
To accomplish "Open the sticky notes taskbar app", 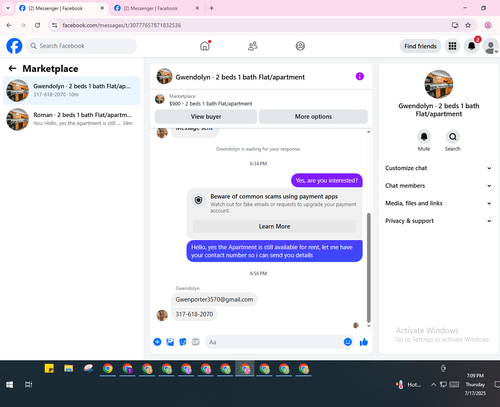I will point(49,368).
